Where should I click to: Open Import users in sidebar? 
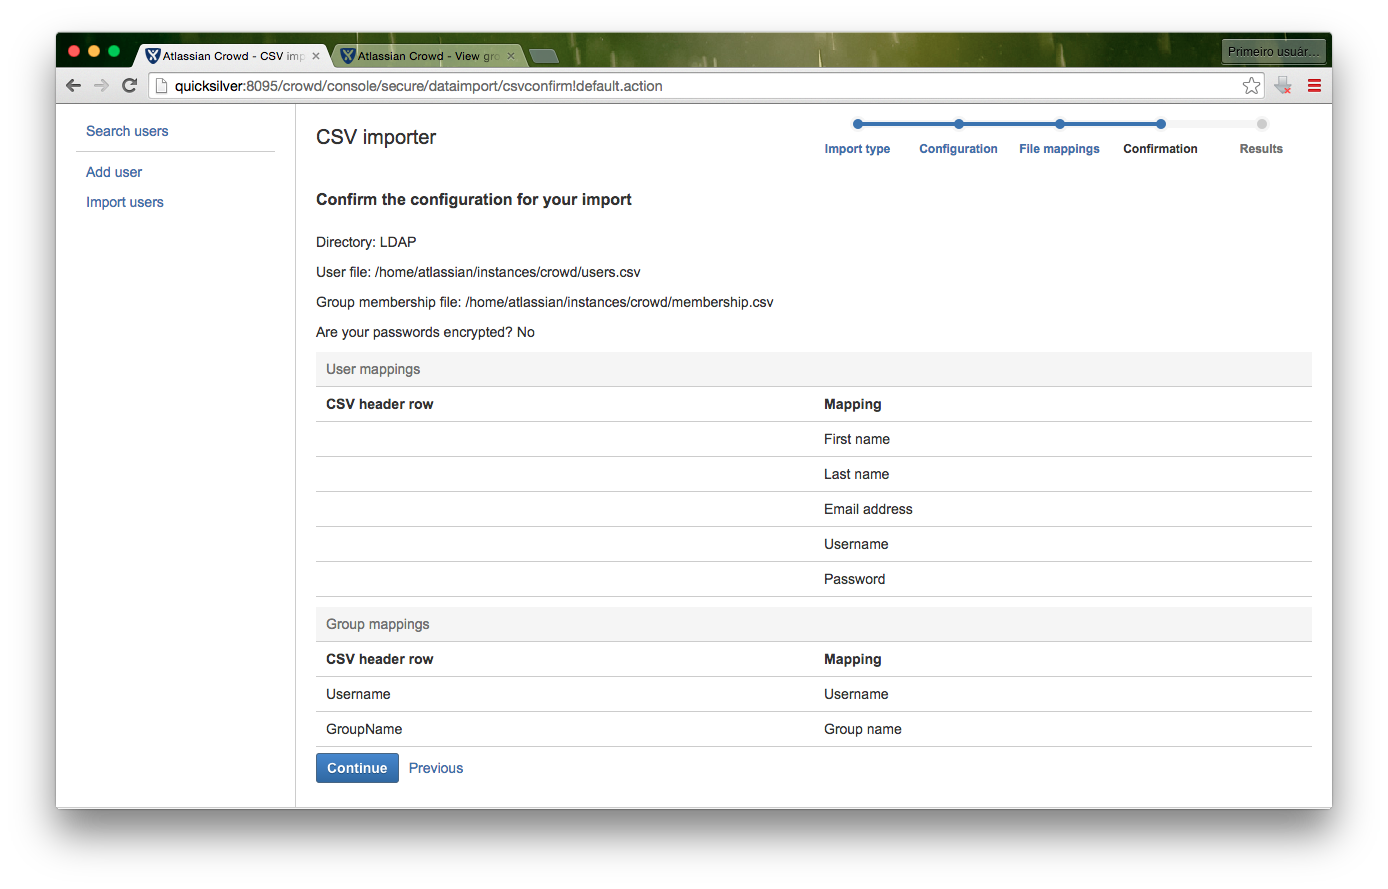(125, 202)
